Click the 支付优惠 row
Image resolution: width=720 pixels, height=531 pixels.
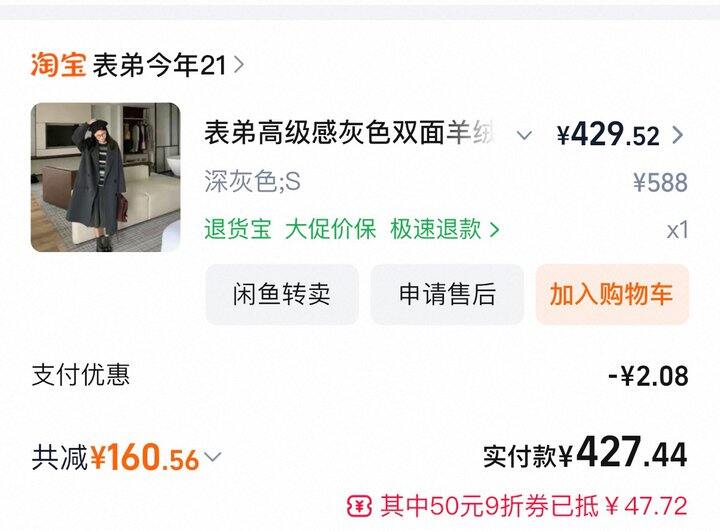(360, 375)
